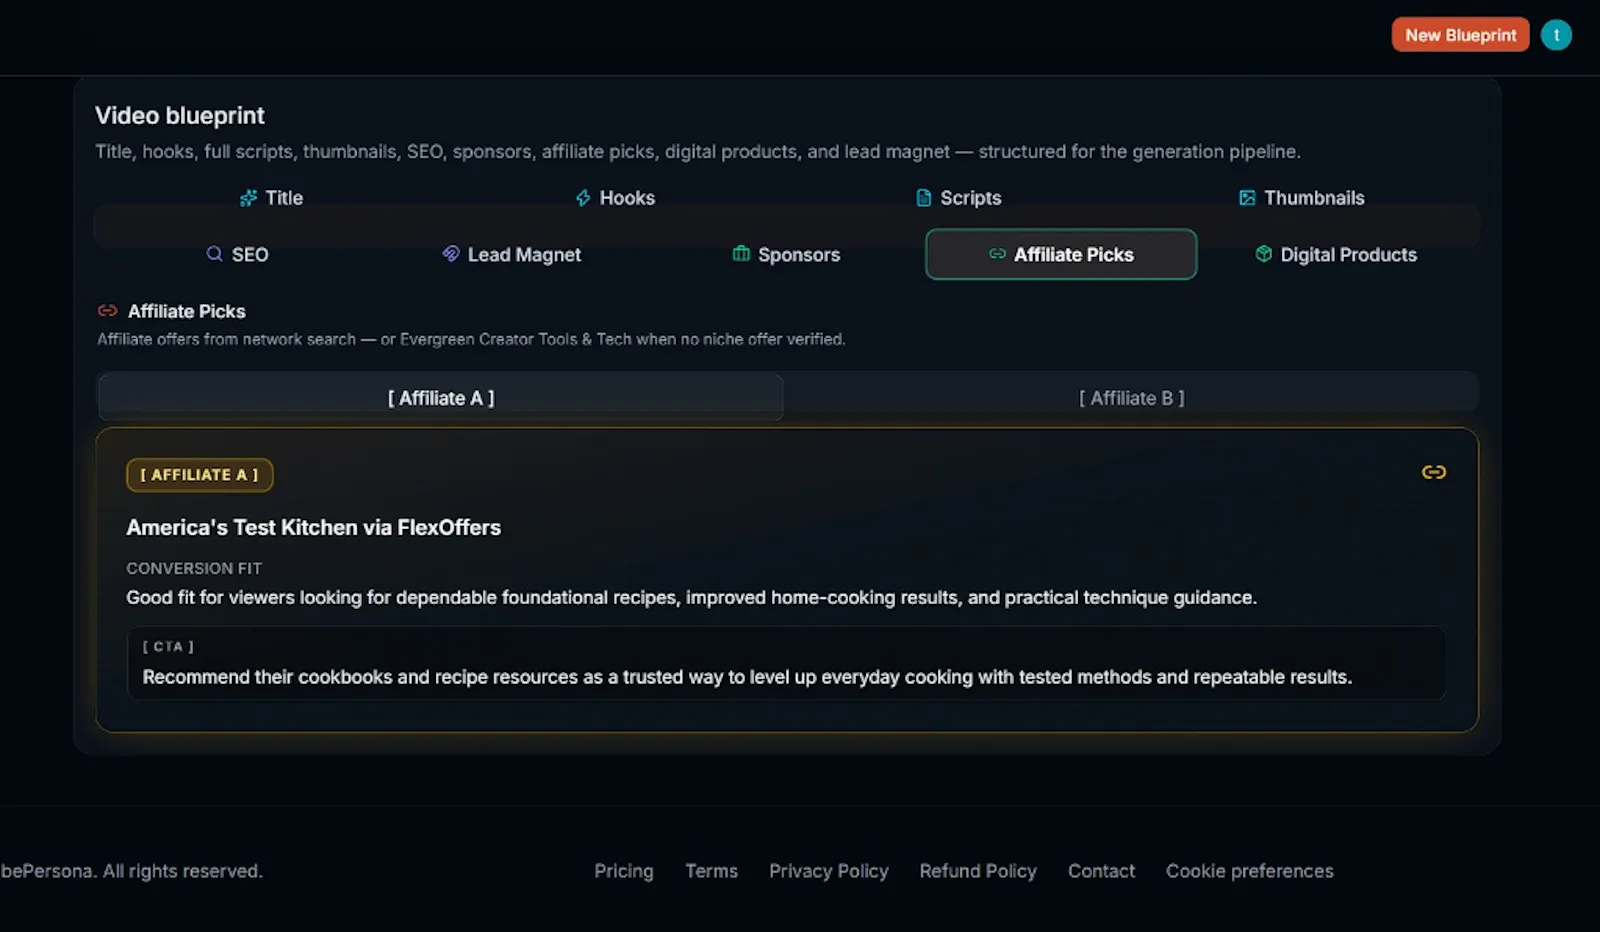
Task: Click the sparkle icon beside Title tab
Action: [x=248, y=198]
